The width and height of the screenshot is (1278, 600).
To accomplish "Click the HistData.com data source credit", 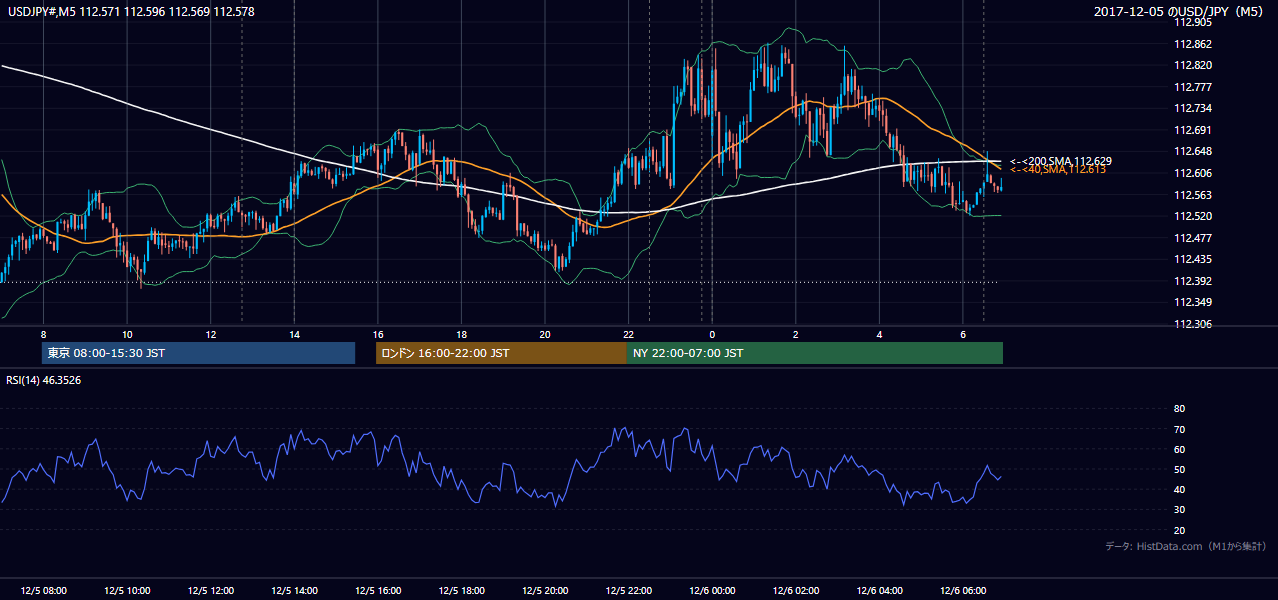I will pos(1186,546).
